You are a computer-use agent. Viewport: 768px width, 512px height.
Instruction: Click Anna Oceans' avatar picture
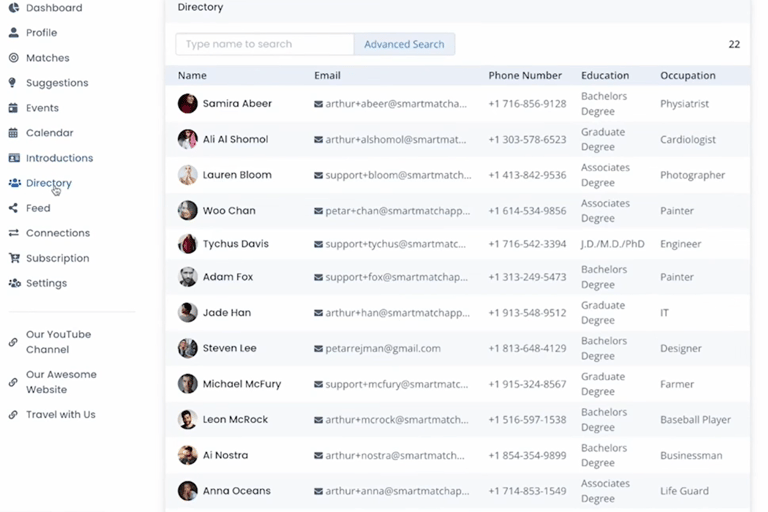coord(188,490)
